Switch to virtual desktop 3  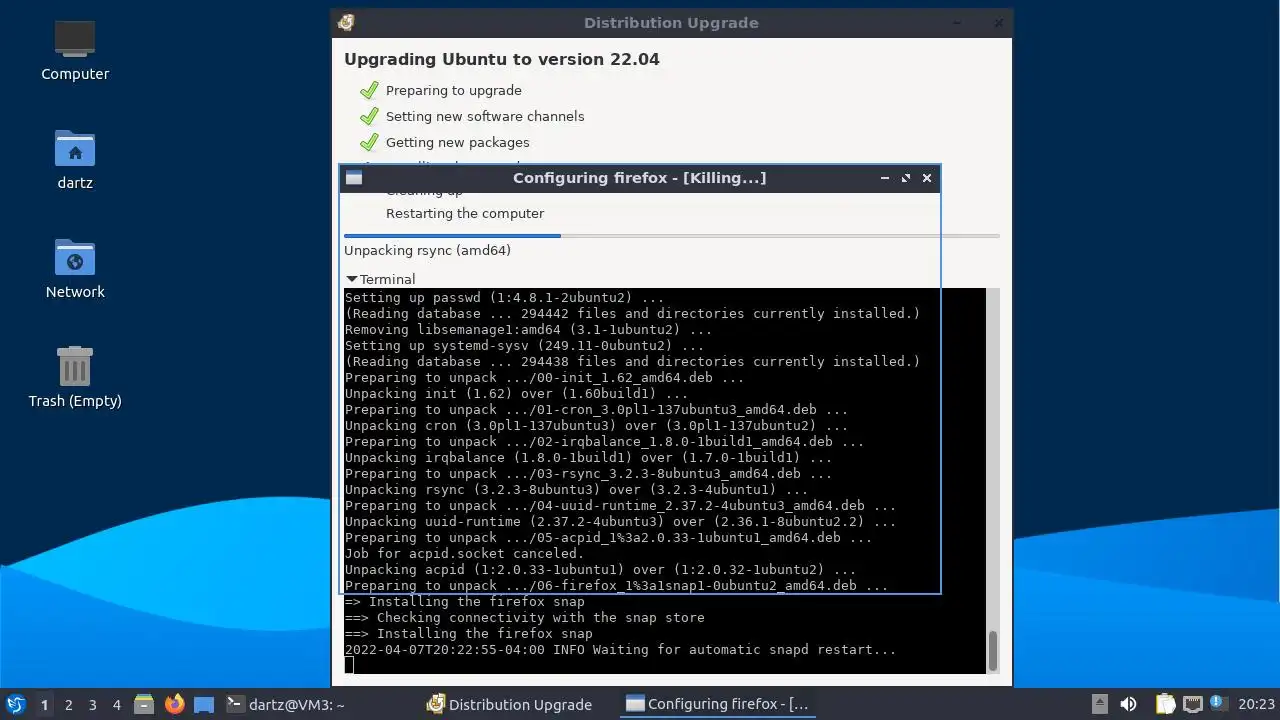pos(92,704)
